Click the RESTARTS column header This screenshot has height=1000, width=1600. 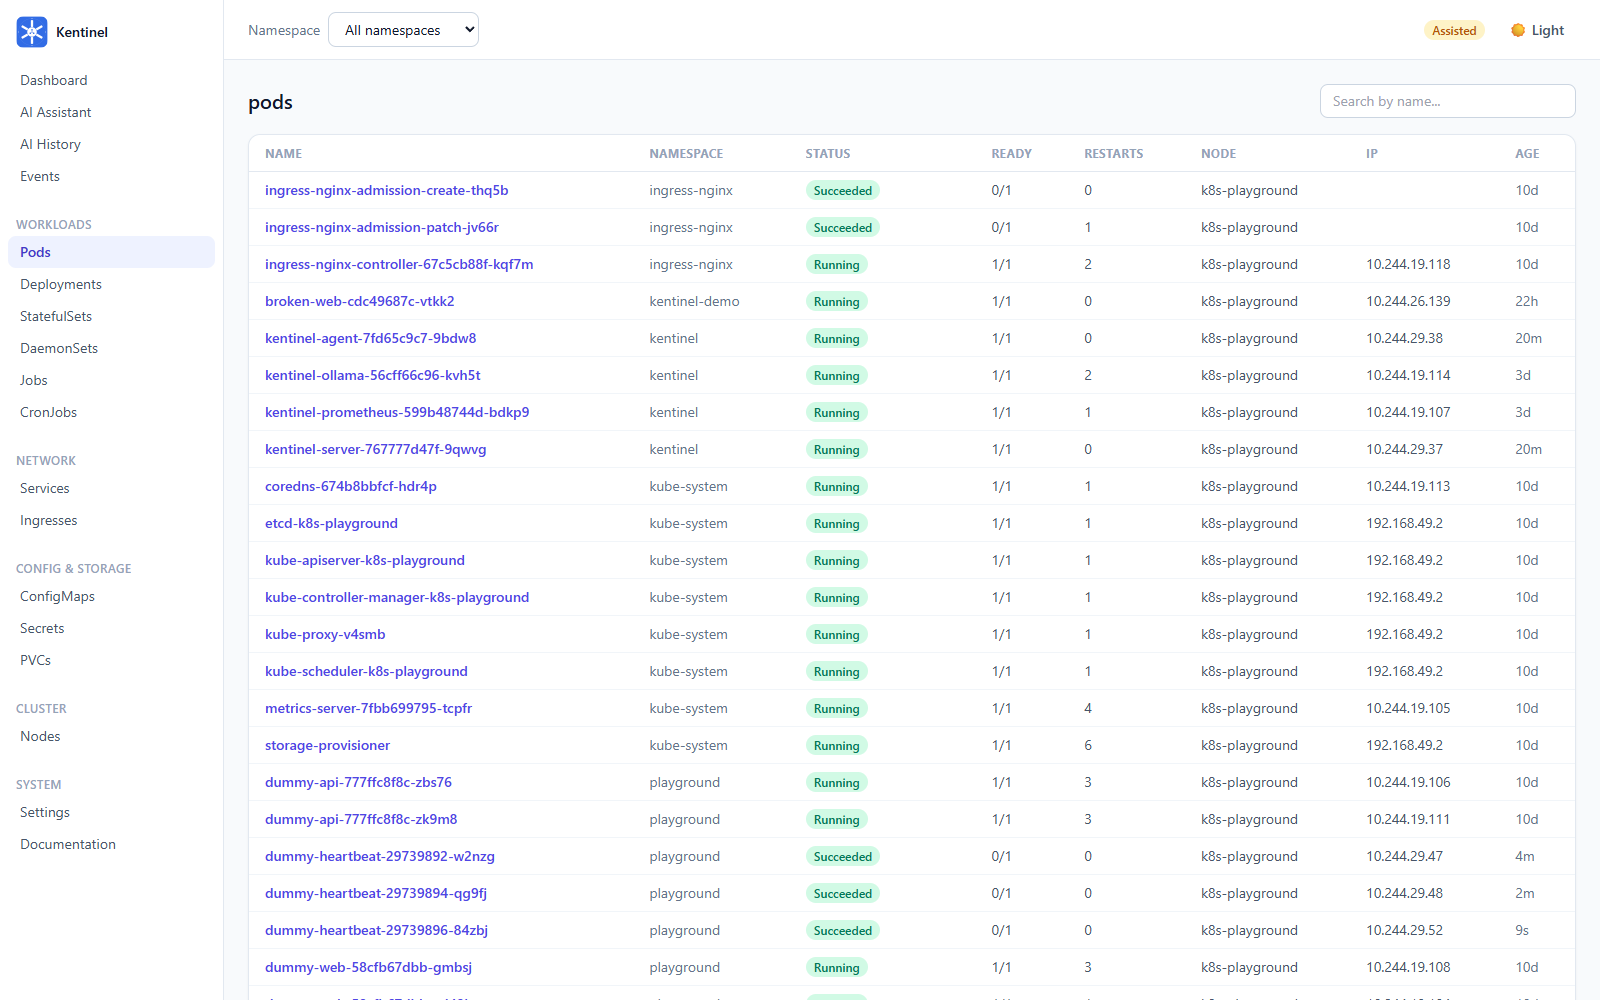1113,154
